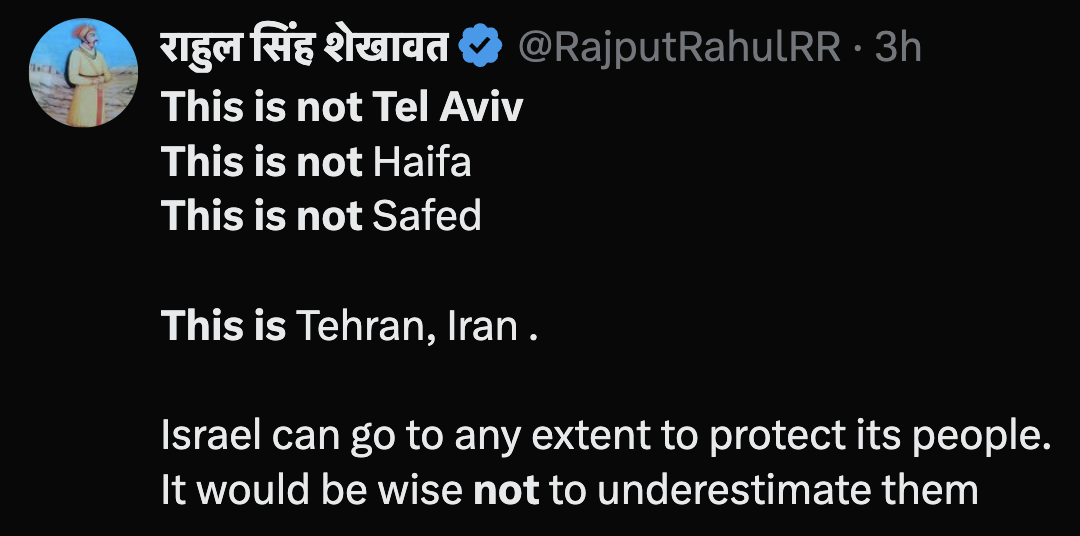This screenshot has height=536, width=1080.
Task: Click the word "Haifa" in the tweet
Action: [421, 161]
